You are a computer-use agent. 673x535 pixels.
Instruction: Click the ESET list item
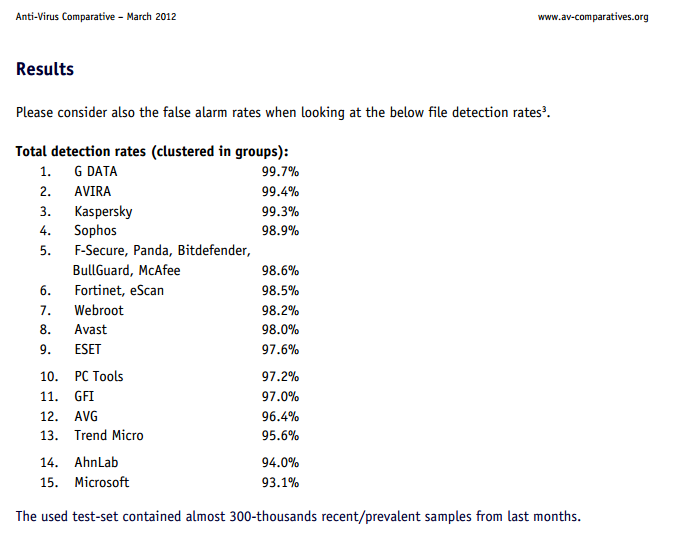tap(88, 349)
